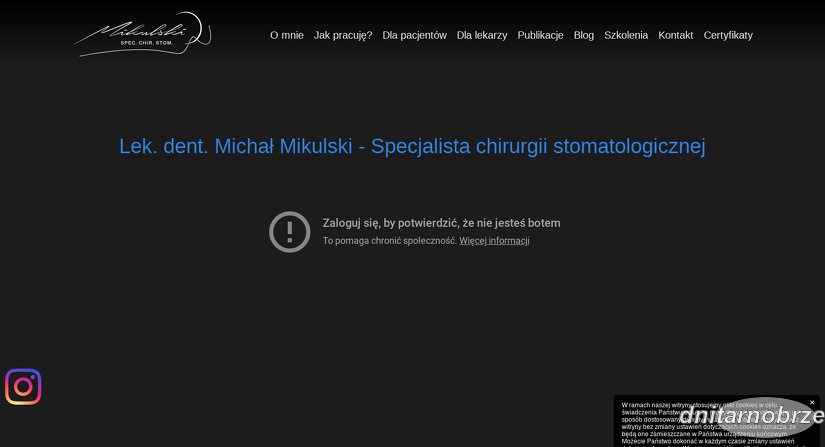The height and width of the screenshot is (447, 825).
Task: View the Certyfikaty page
Action: tap(728, 35)
